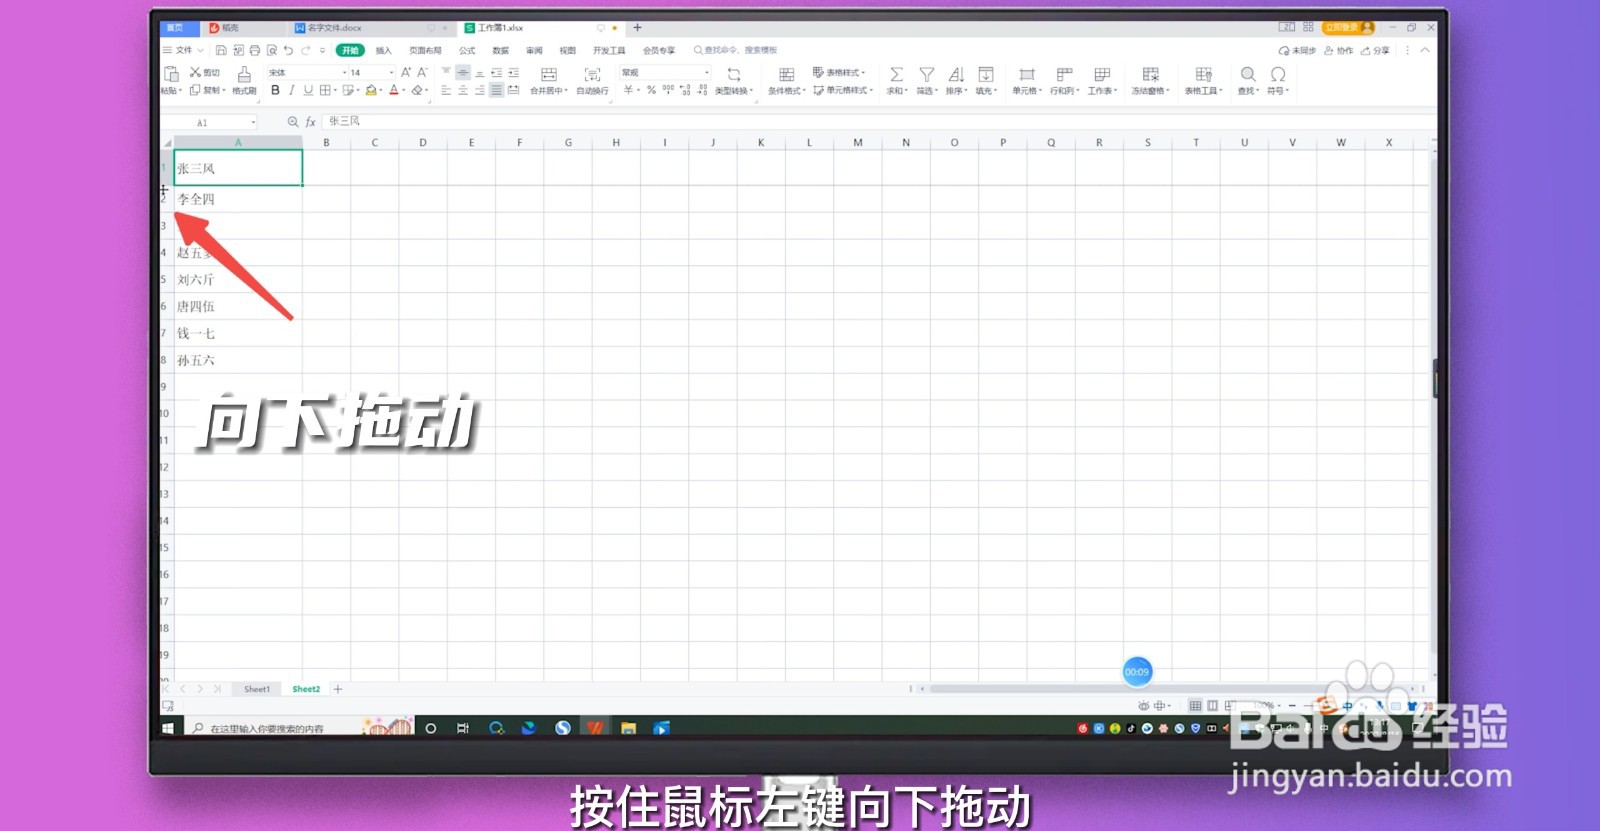
Task: Click the fill color bucket swatch
Action: coord(371,90)
